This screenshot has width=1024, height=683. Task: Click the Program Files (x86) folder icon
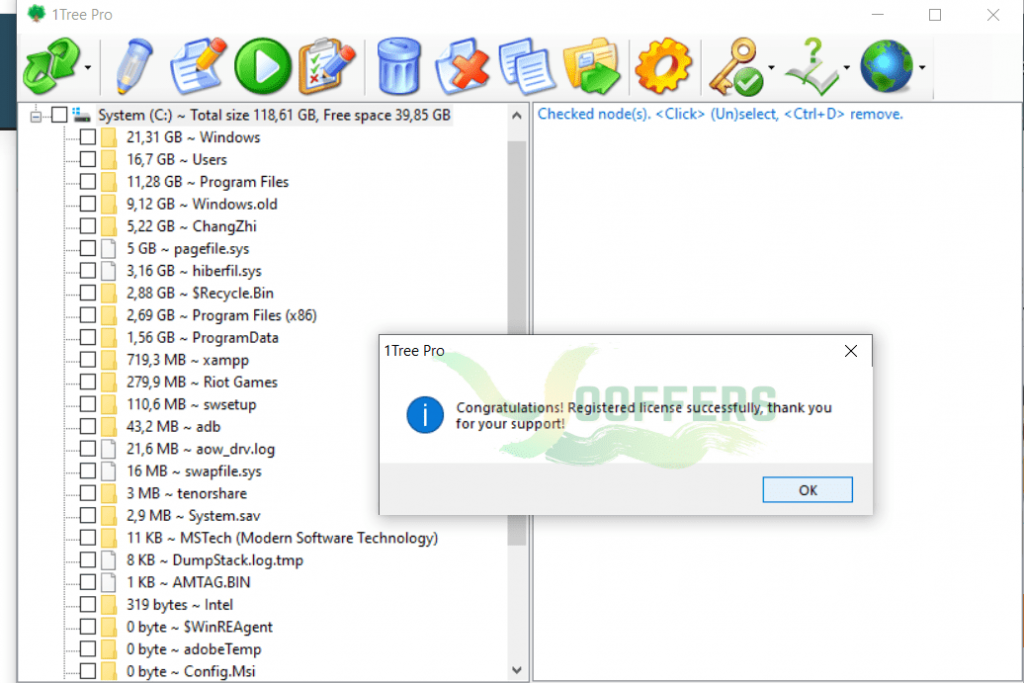(109, 315)
